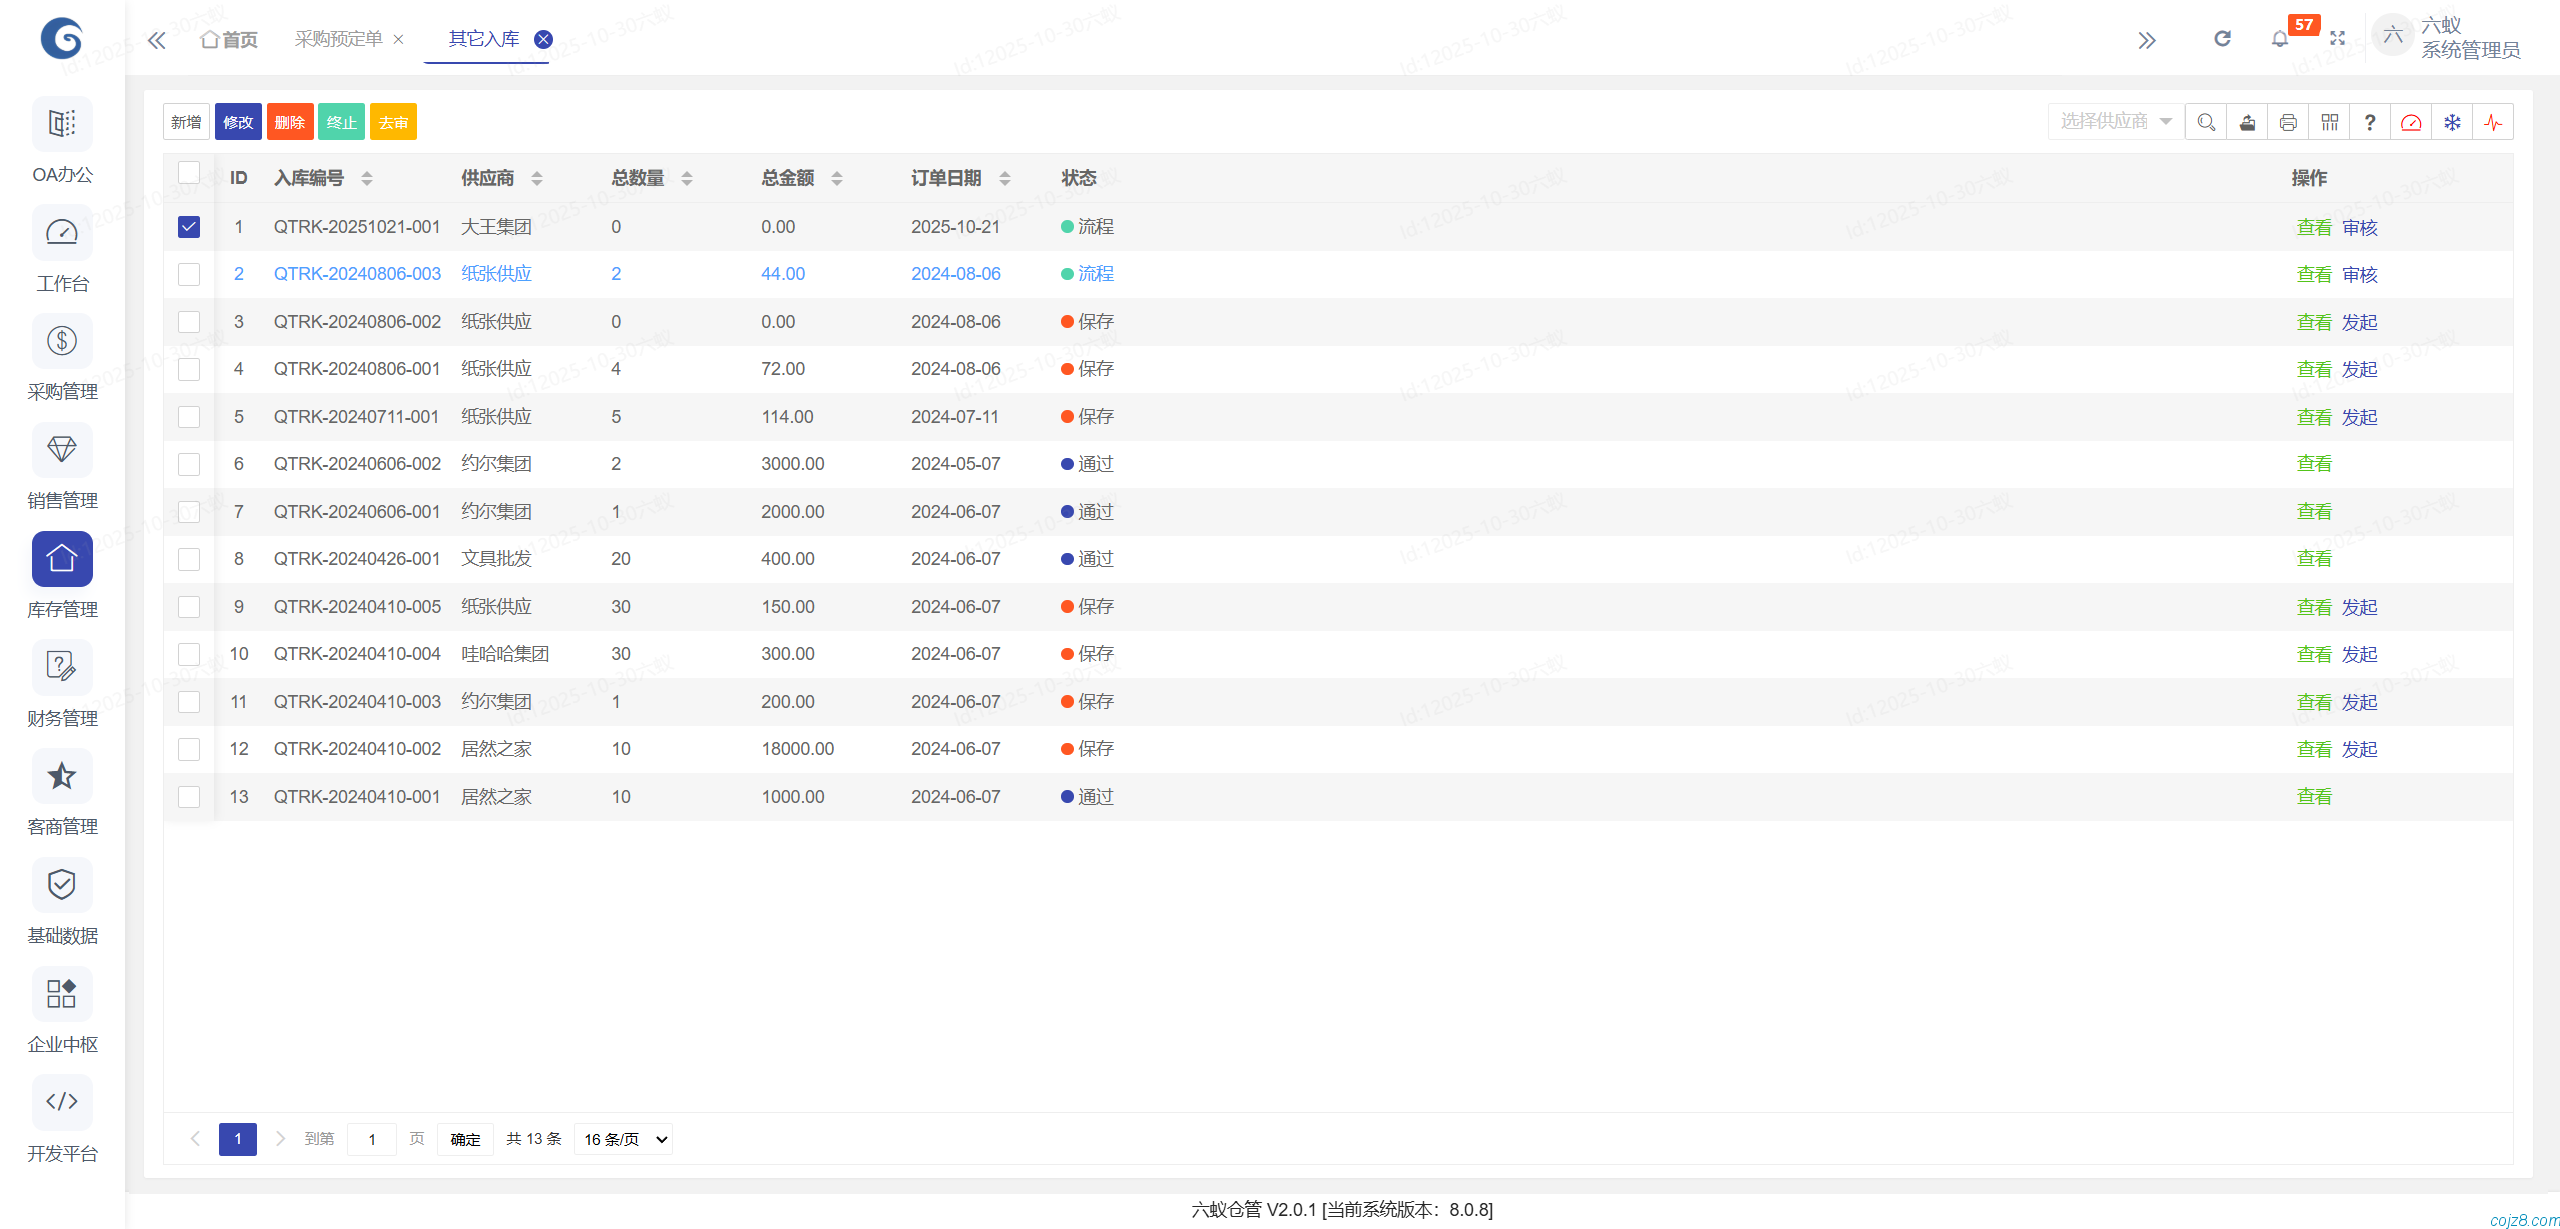Screen dimensions: 2560x1229
Task: Click the page number input field
Action: click(372, 1139)
